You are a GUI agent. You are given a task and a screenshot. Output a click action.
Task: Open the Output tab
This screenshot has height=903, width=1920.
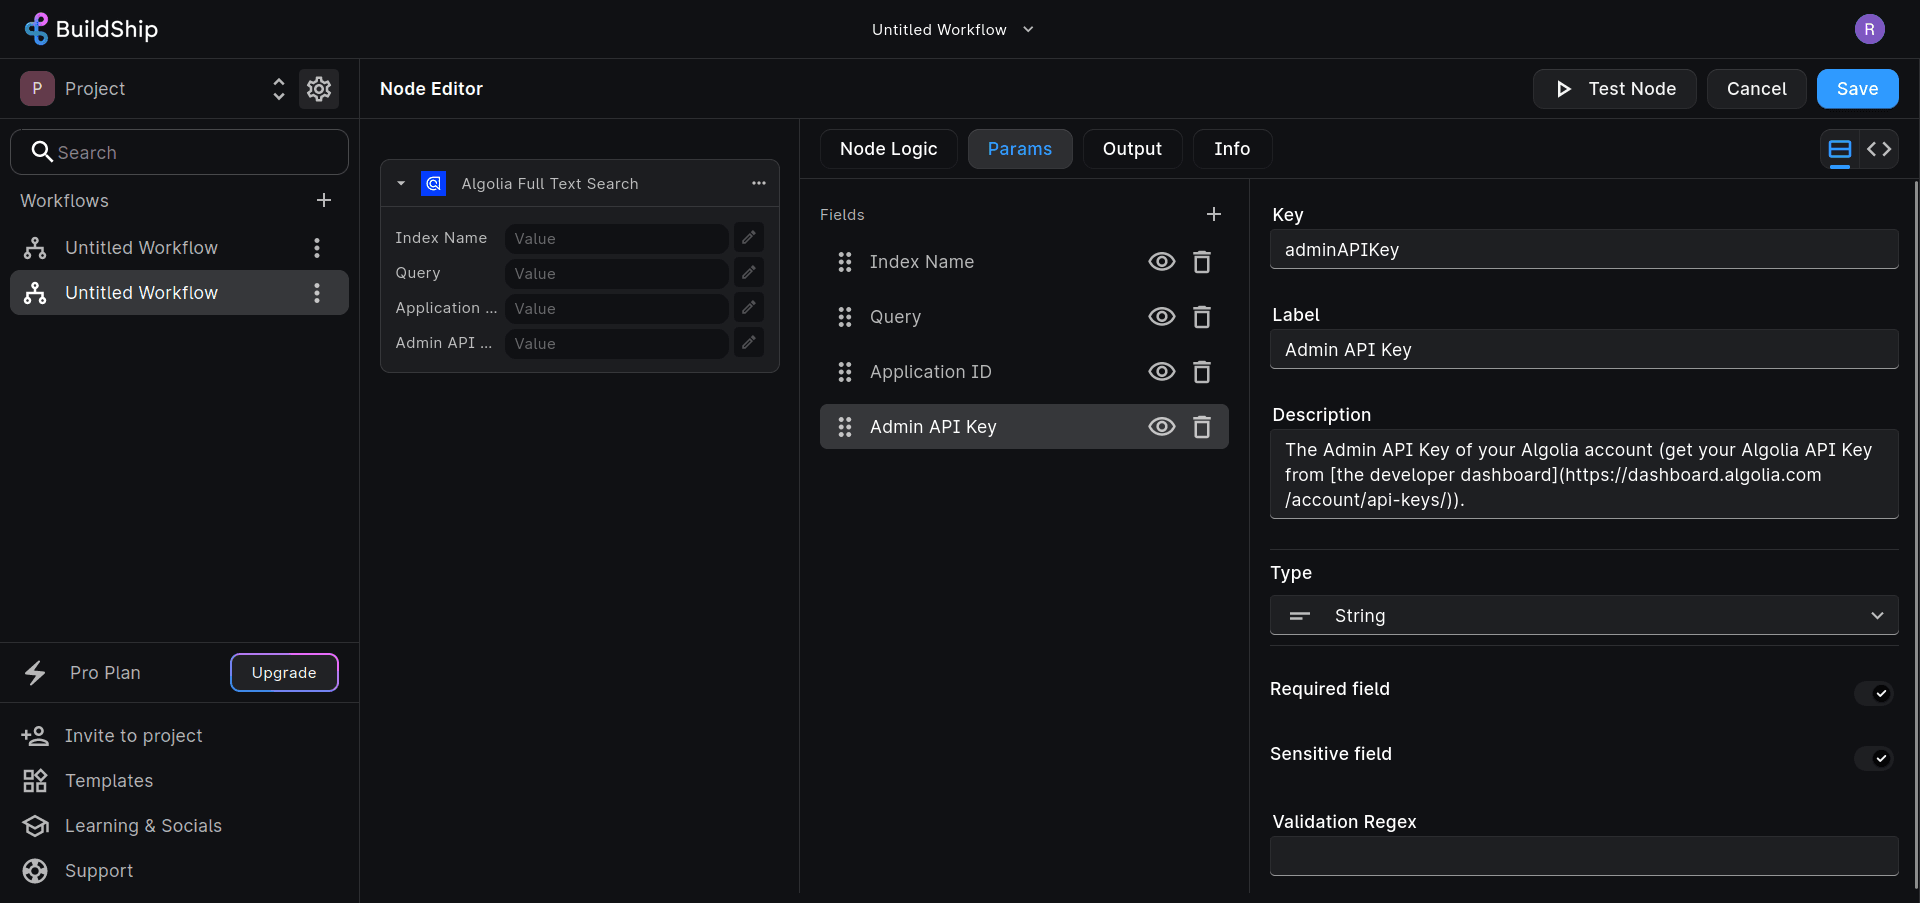point(1132,149)
